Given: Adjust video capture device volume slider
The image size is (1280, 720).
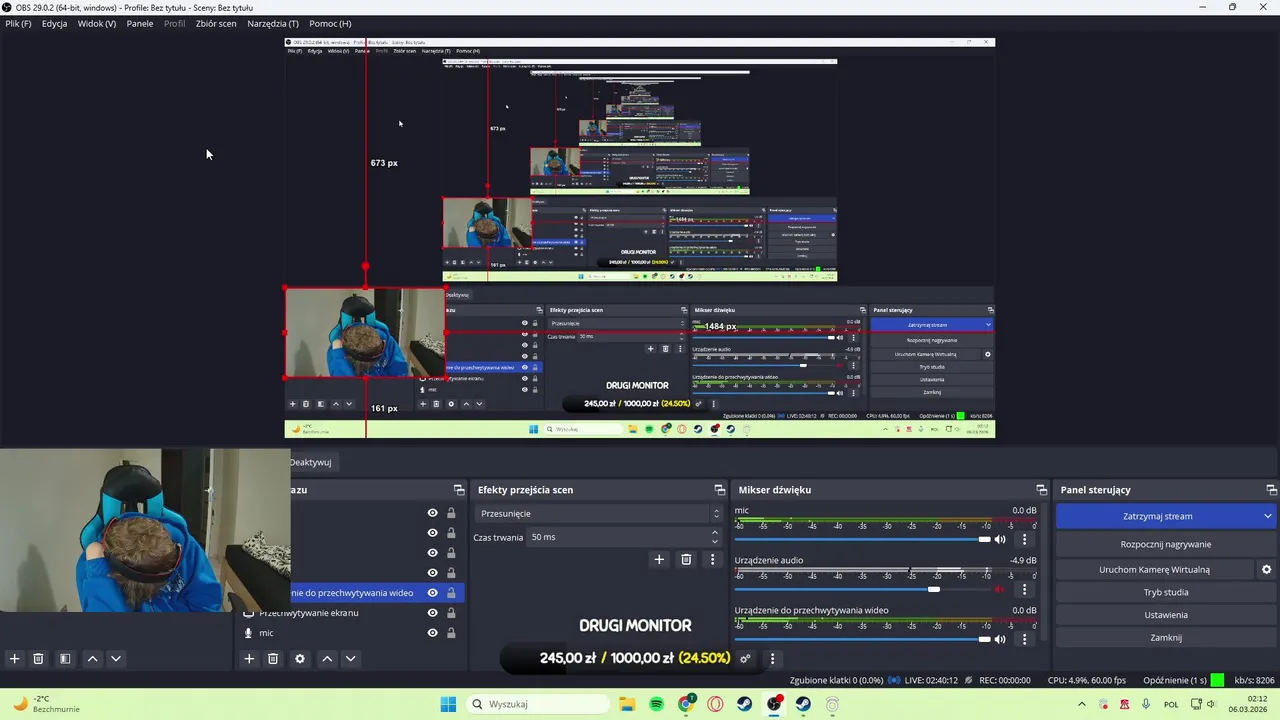Looking at the screenshot, I should coord(863,639).
